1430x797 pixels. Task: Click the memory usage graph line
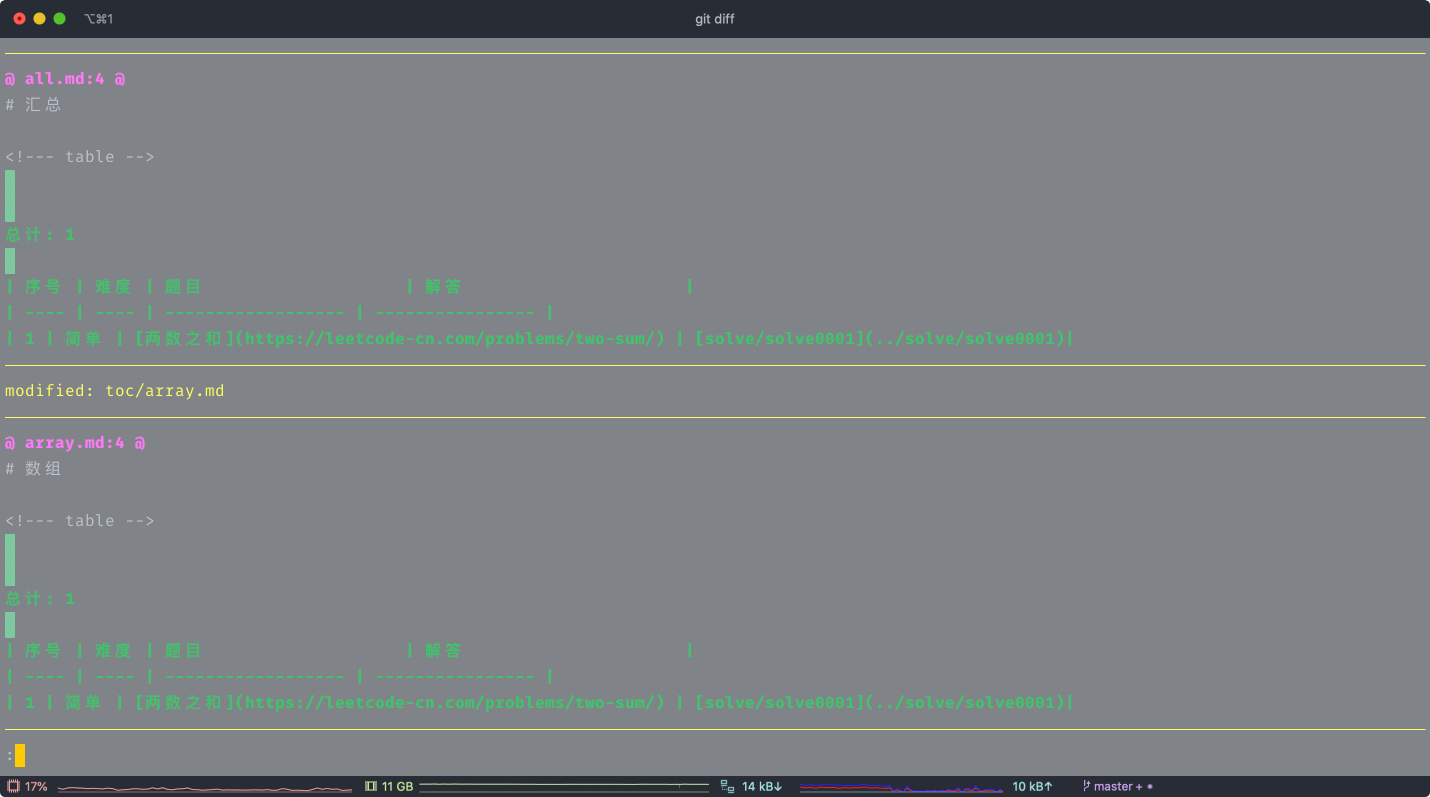[x=563, y=786]
